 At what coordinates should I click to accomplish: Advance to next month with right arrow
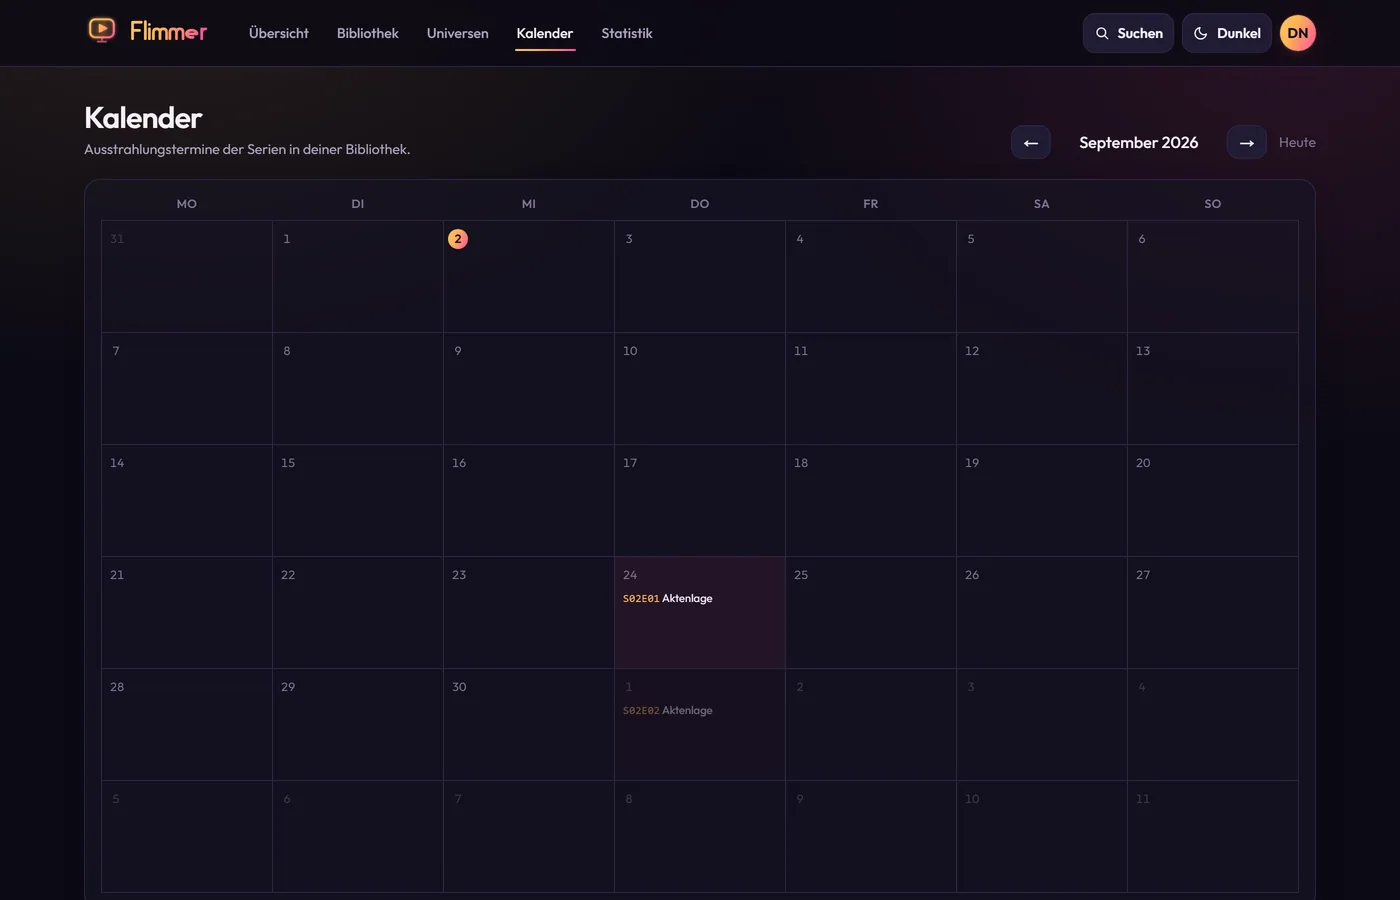[x=1246, y=142]
